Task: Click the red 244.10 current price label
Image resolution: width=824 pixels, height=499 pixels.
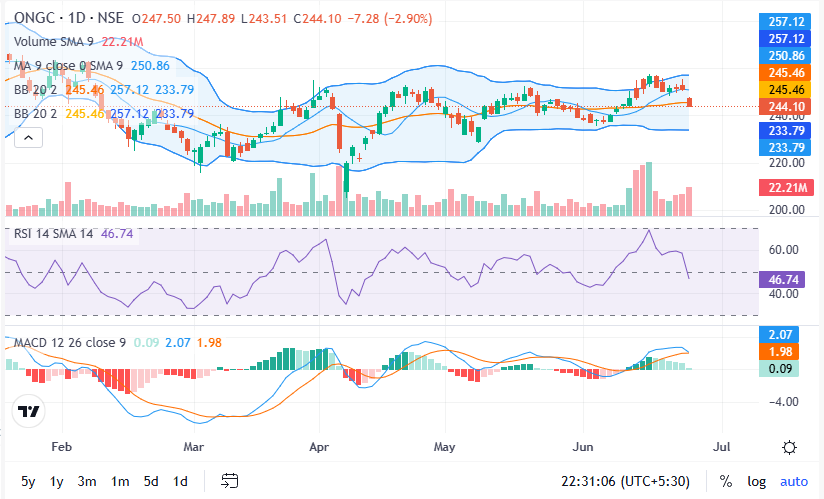Action: tap(786, 107)
